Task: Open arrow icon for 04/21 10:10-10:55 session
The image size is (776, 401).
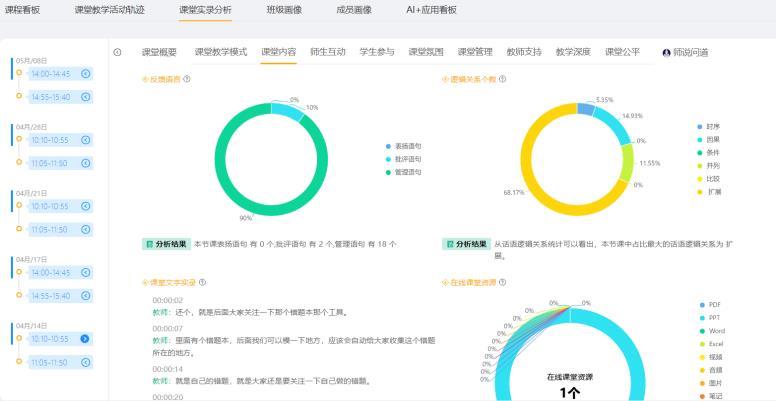Action: 86,206
